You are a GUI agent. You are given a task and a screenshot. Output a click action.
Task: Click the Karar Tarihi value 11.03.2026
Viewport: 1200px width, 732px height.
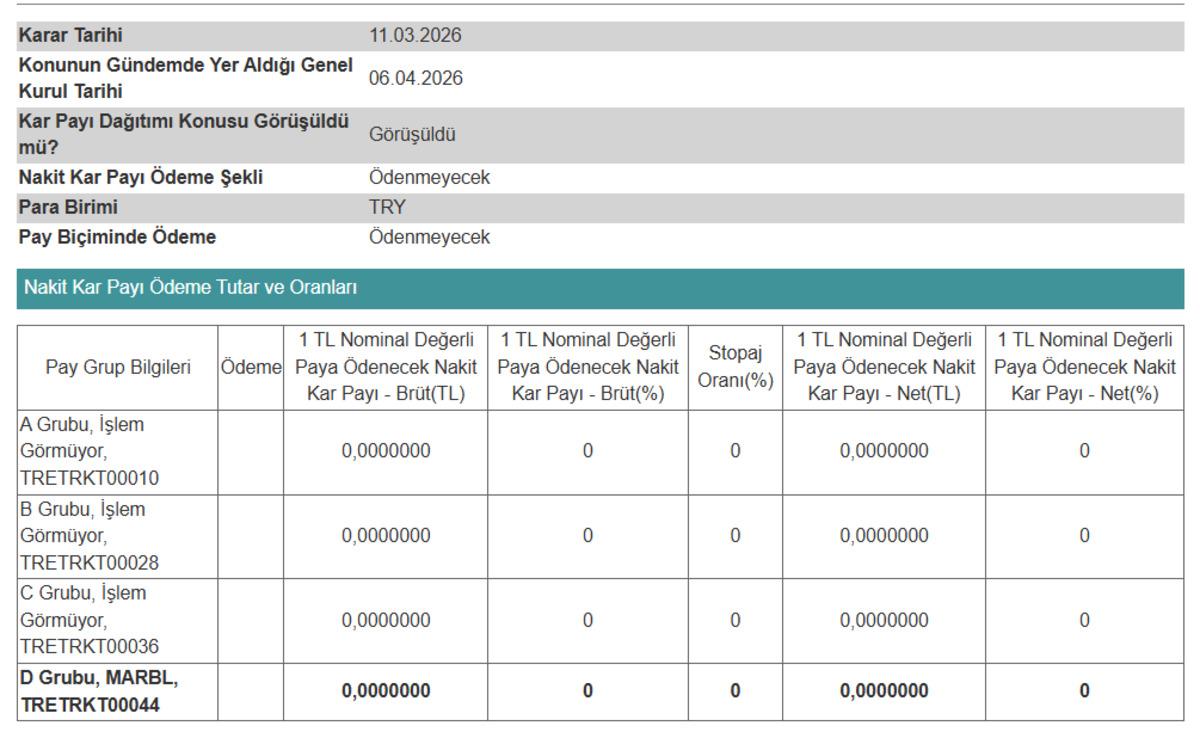click(x=415, y=36)
